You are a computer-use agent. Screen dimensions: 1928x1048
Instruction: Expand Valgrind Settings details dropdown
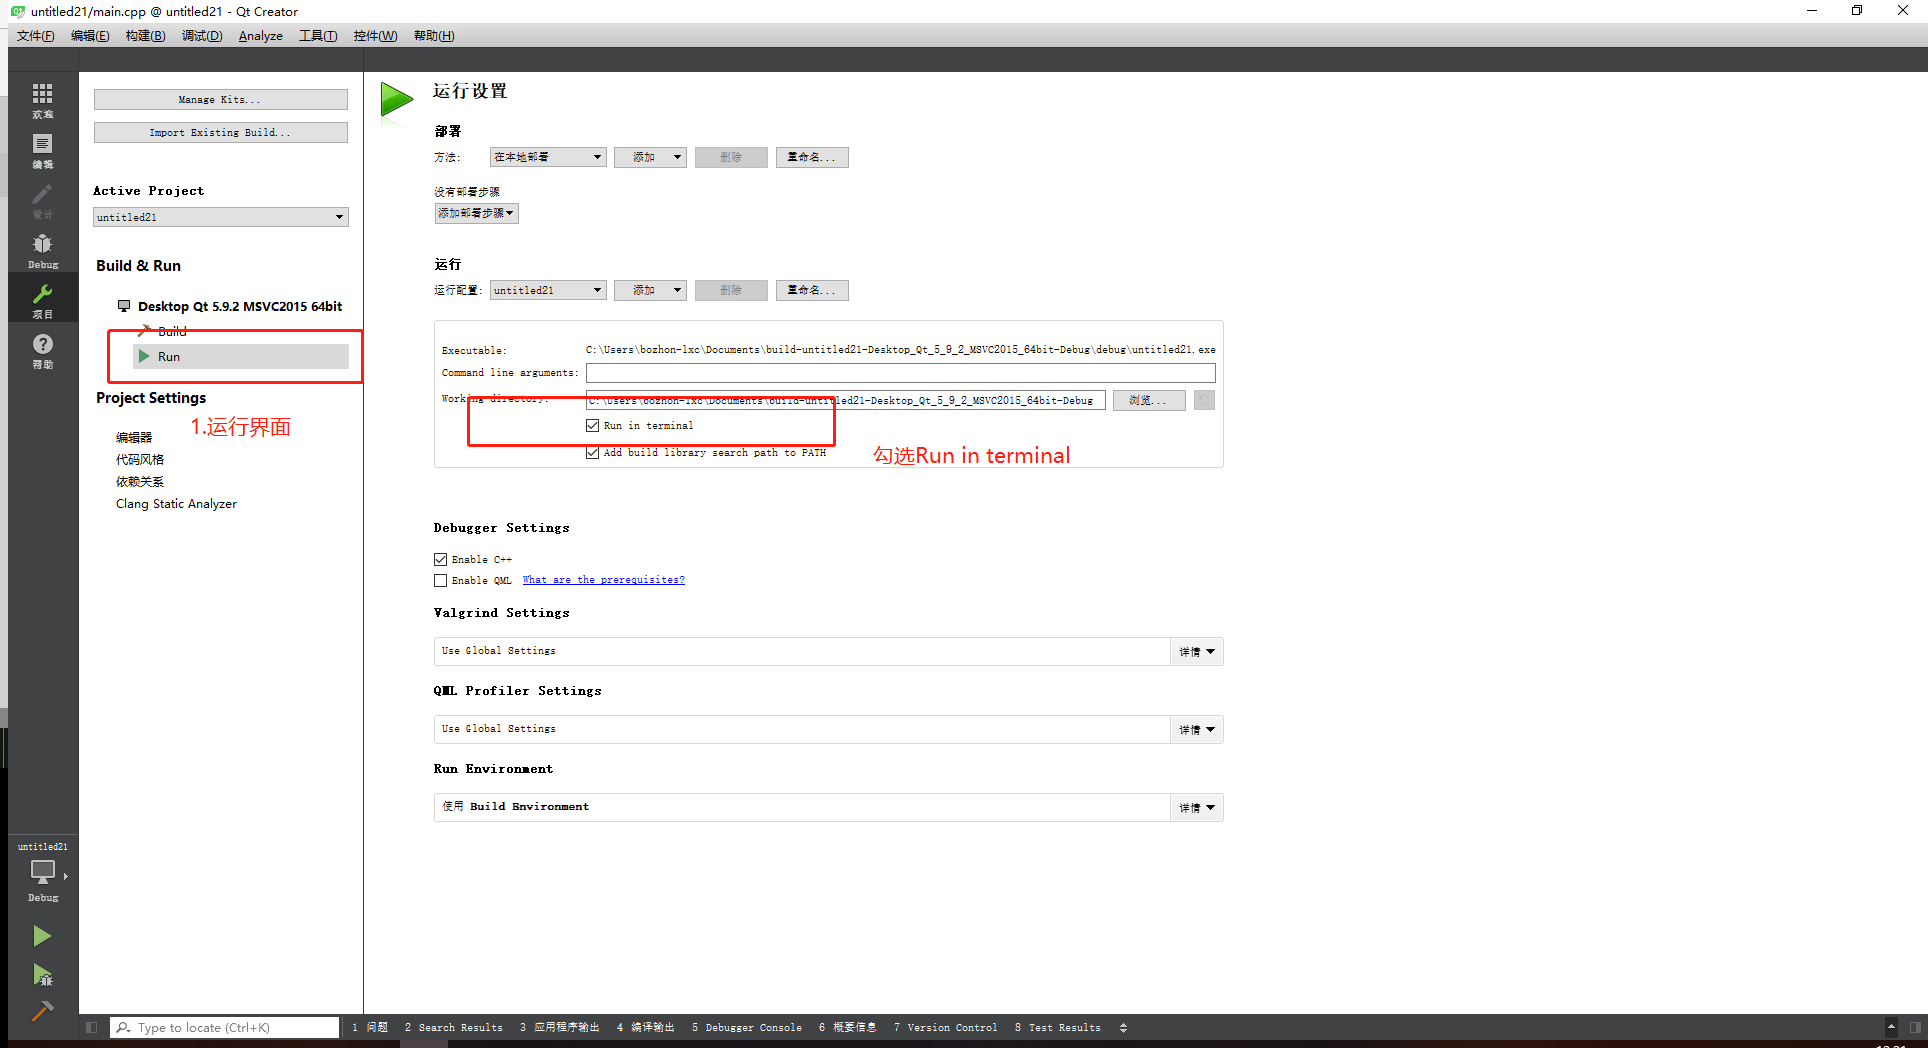pos(1196,651)
